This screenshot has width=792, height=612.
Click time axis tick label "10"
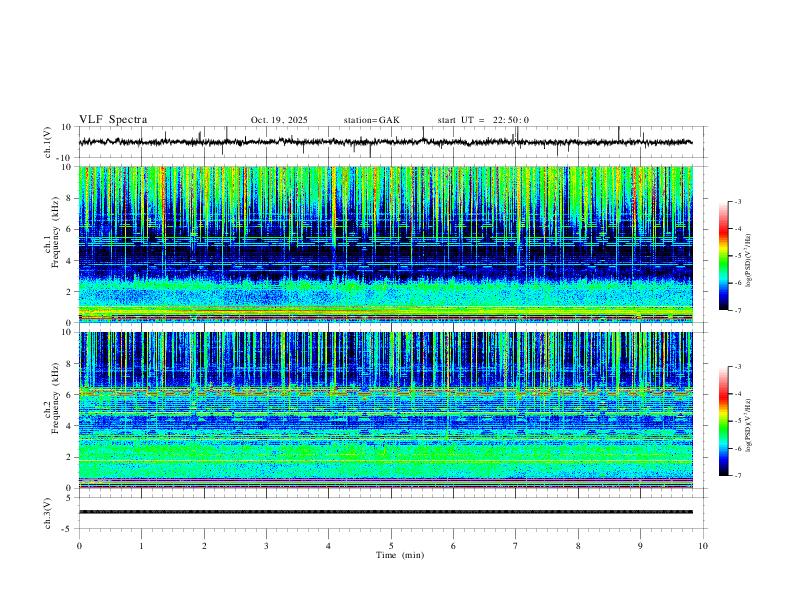tap(703, 546)
